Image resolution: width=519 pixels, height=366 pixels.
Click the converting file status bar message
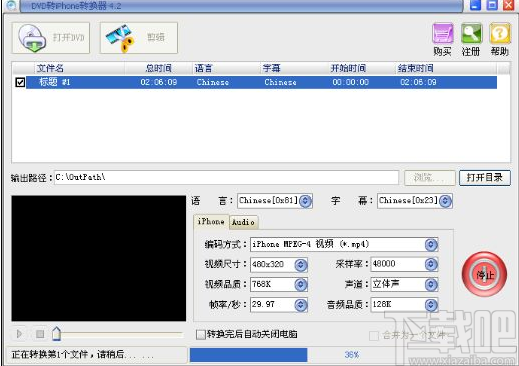83,355
